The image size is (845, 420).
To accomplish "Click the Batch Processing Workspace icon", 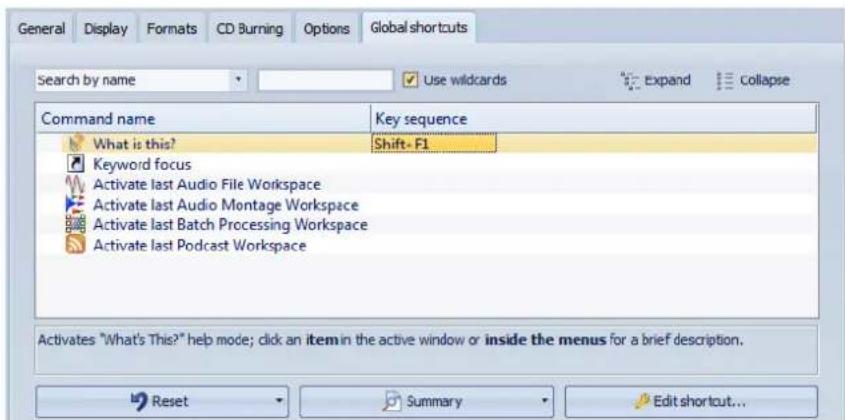I will 75,225.
